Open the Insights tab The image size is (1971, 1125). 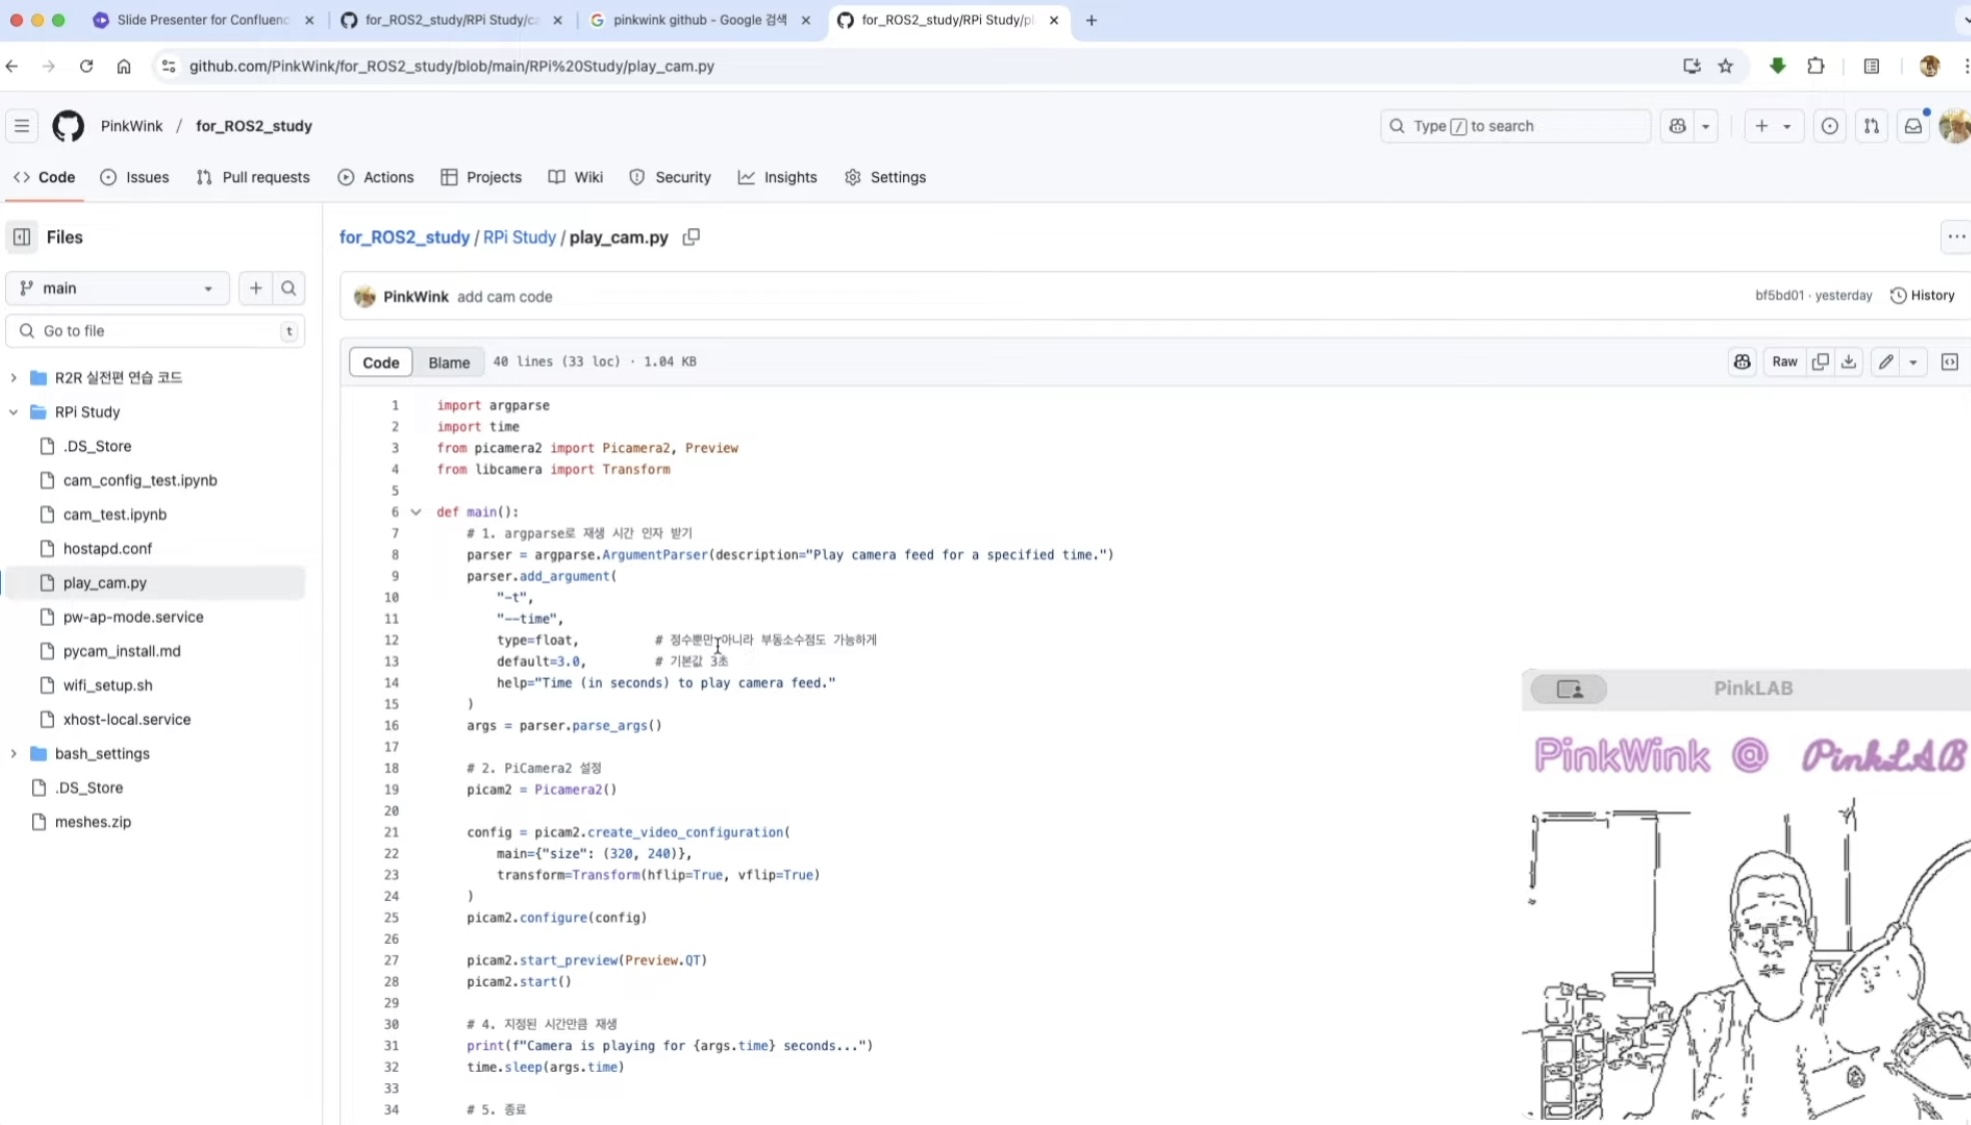click(777, 177)
